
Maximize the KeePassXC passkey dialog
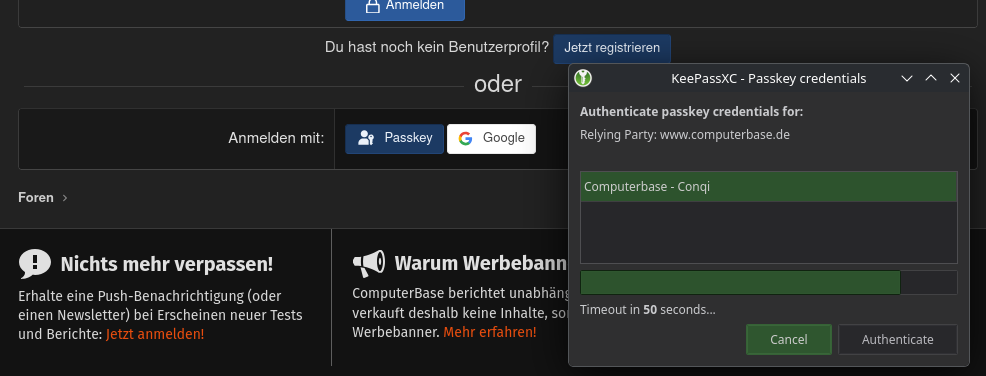931,78
